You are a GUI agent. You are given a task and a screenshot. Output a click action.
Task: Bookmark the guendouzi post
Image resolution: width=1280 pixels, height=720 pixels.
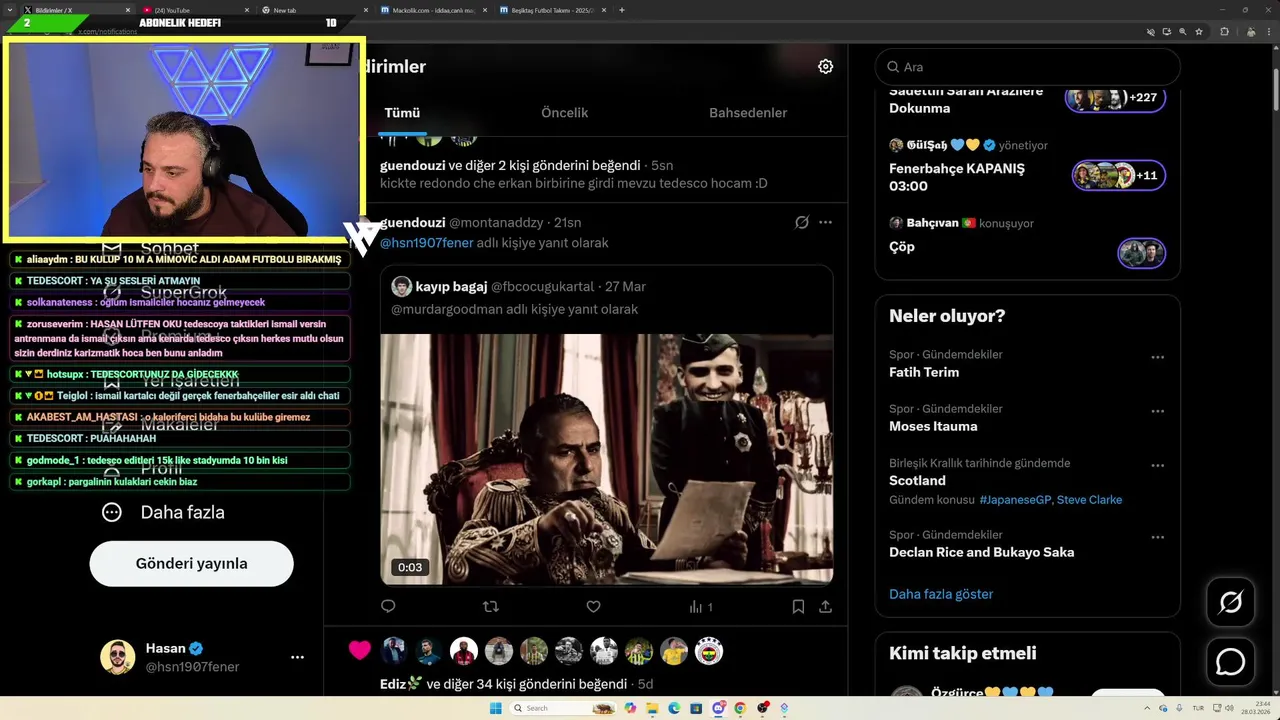[798, 606]
